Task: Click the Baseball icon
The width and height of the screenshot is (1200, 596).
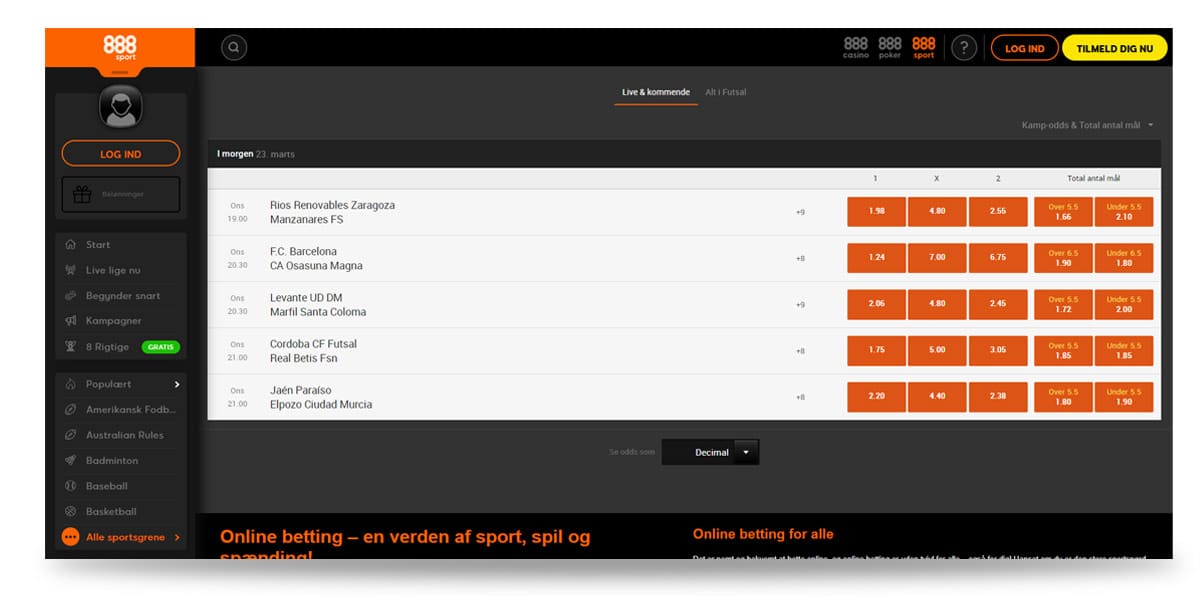Action: point(70,486)
